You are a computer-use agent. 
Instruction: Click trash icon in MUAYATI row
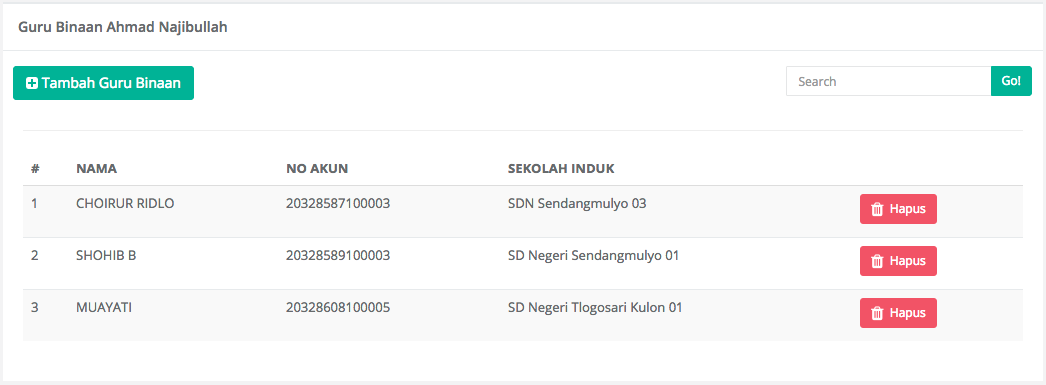[x=878, y=313]
